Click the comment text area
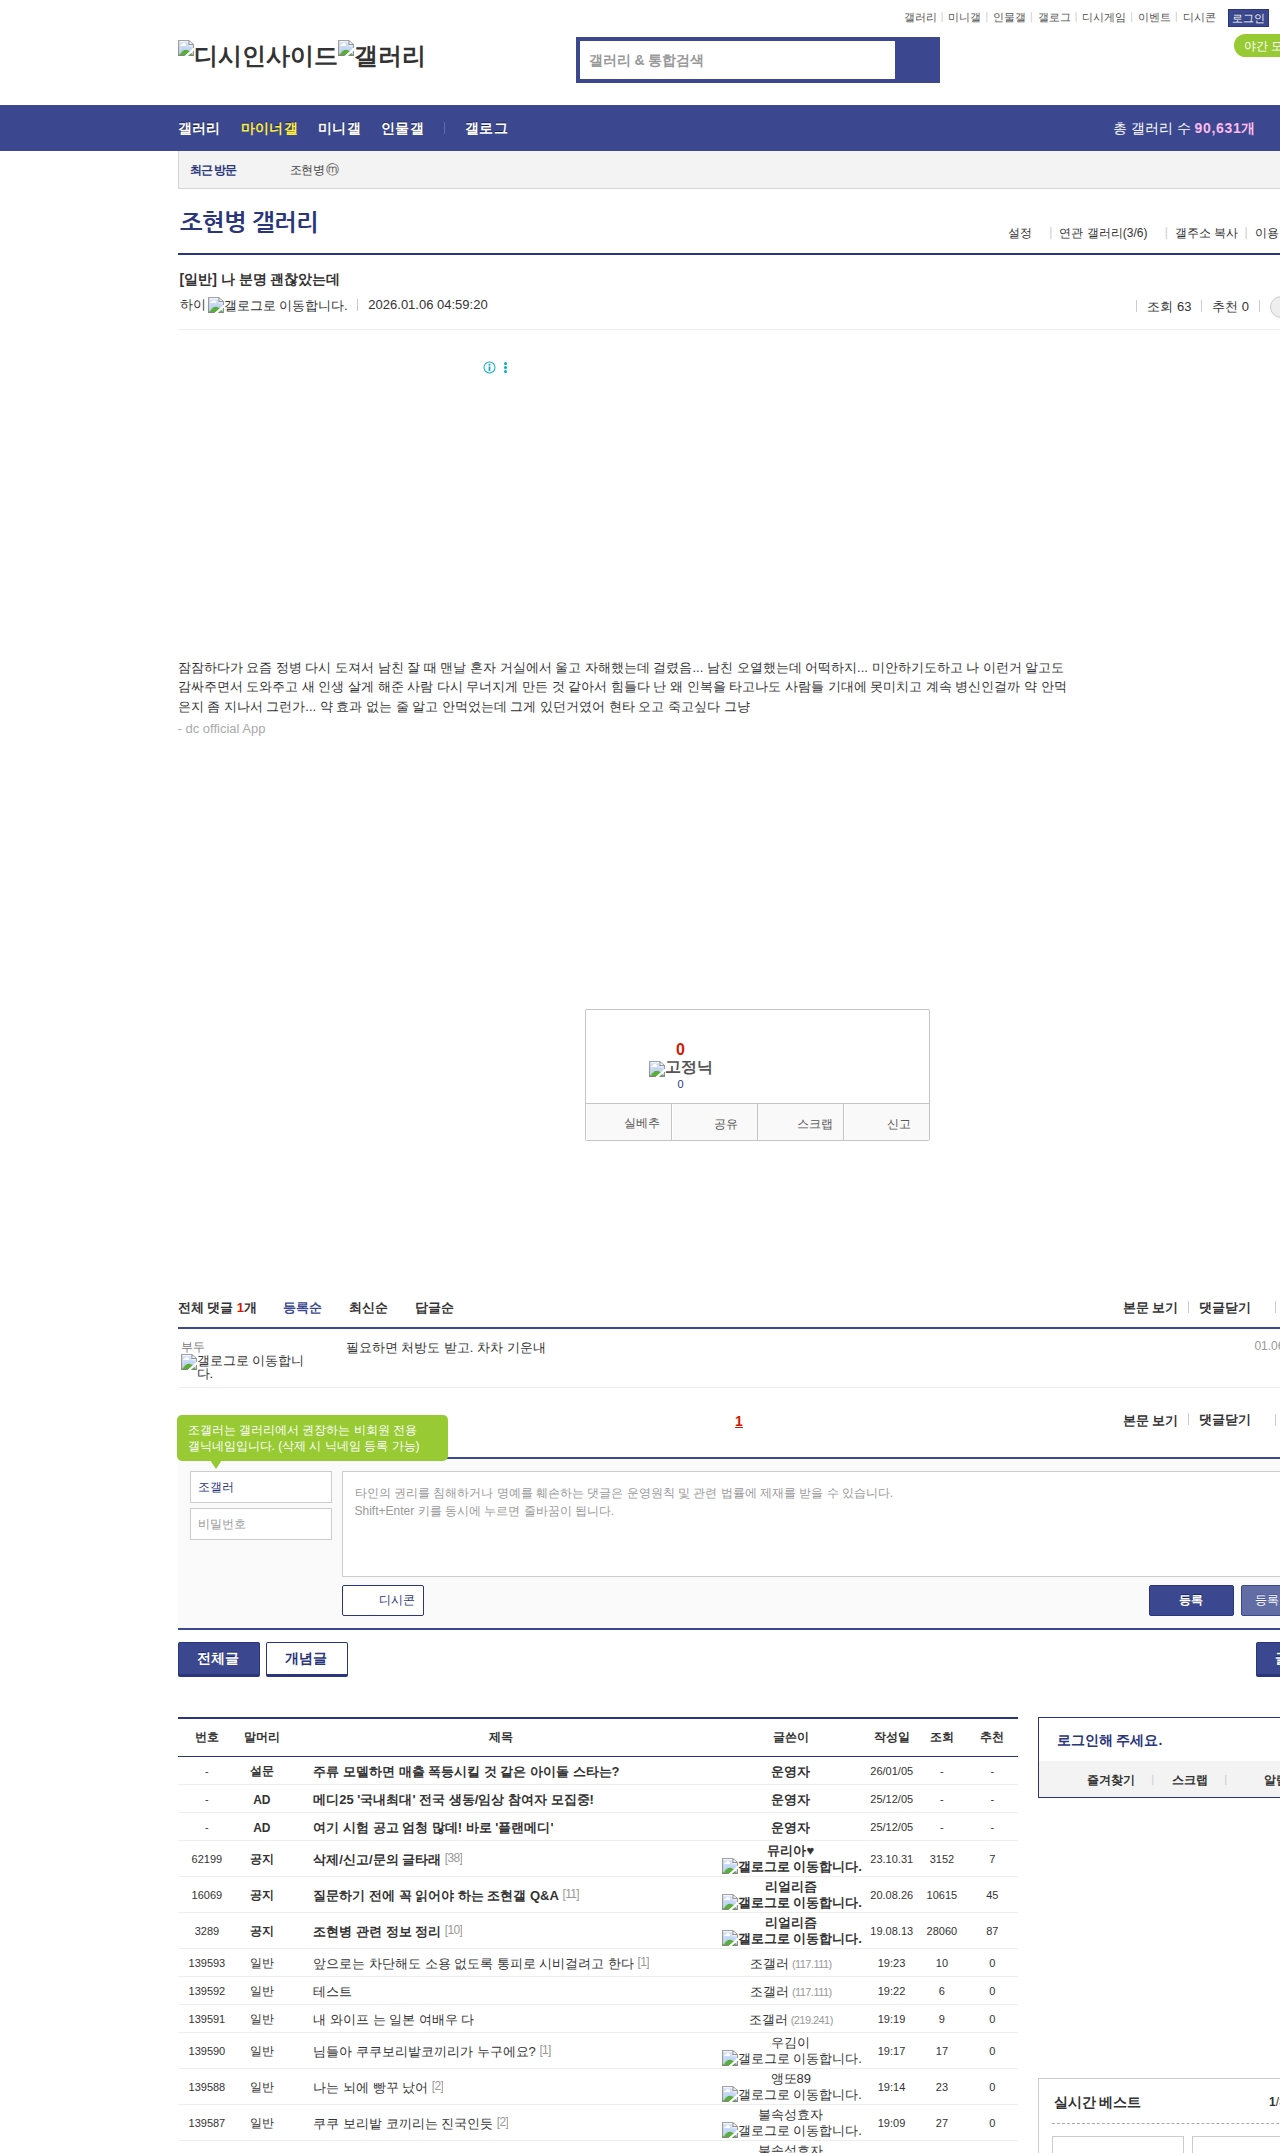The width and height of the screenshot is (1280, 2153). (x=811, y=1524)
